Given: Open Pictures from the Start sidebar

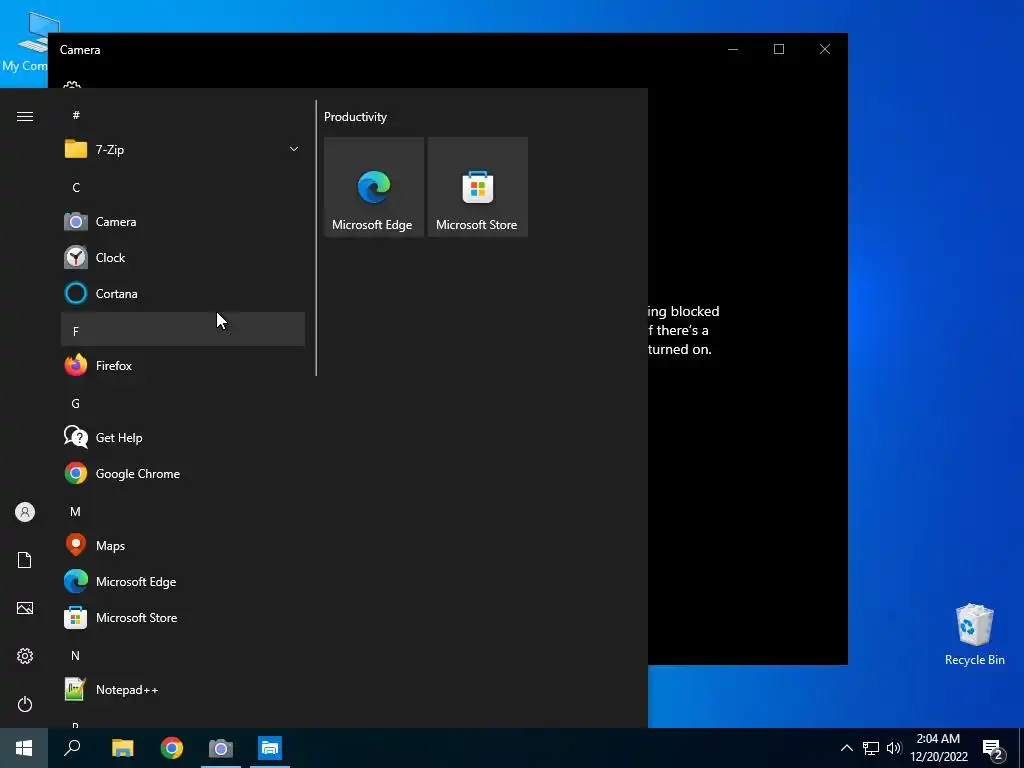Looking at the screenshot, I should click(x=25, y=608).
